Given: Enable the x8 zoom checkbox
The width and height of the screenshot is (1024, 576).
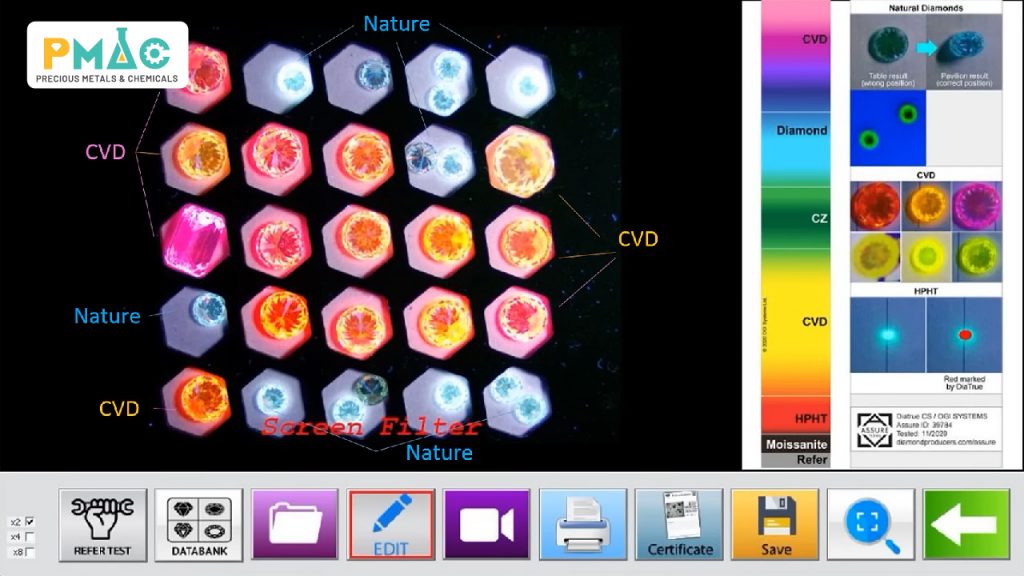Looking at the screenshot, I should 29,552.
